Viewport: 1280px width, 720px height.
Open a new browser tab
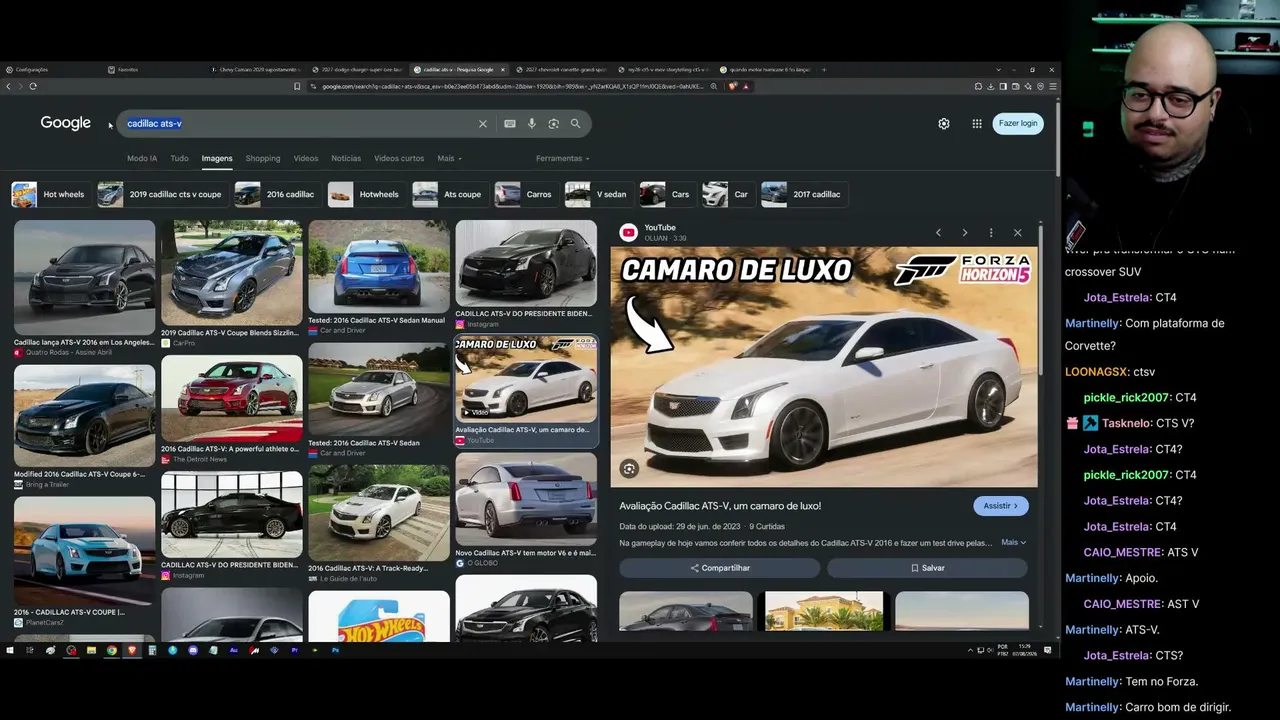(824, 70)
